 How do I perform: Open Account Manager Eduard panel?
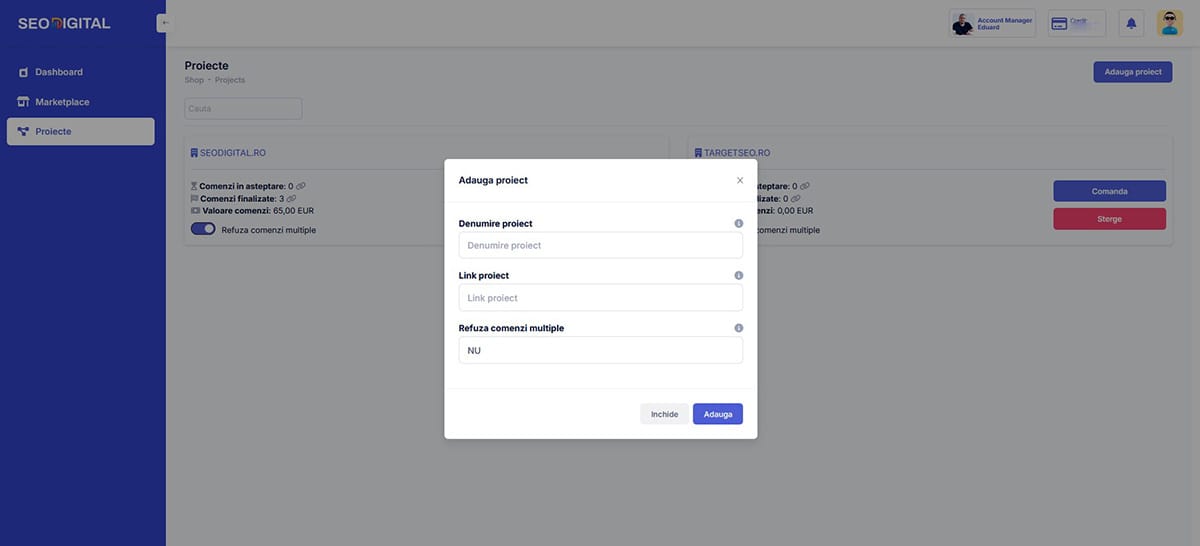[x=992, y=23]
